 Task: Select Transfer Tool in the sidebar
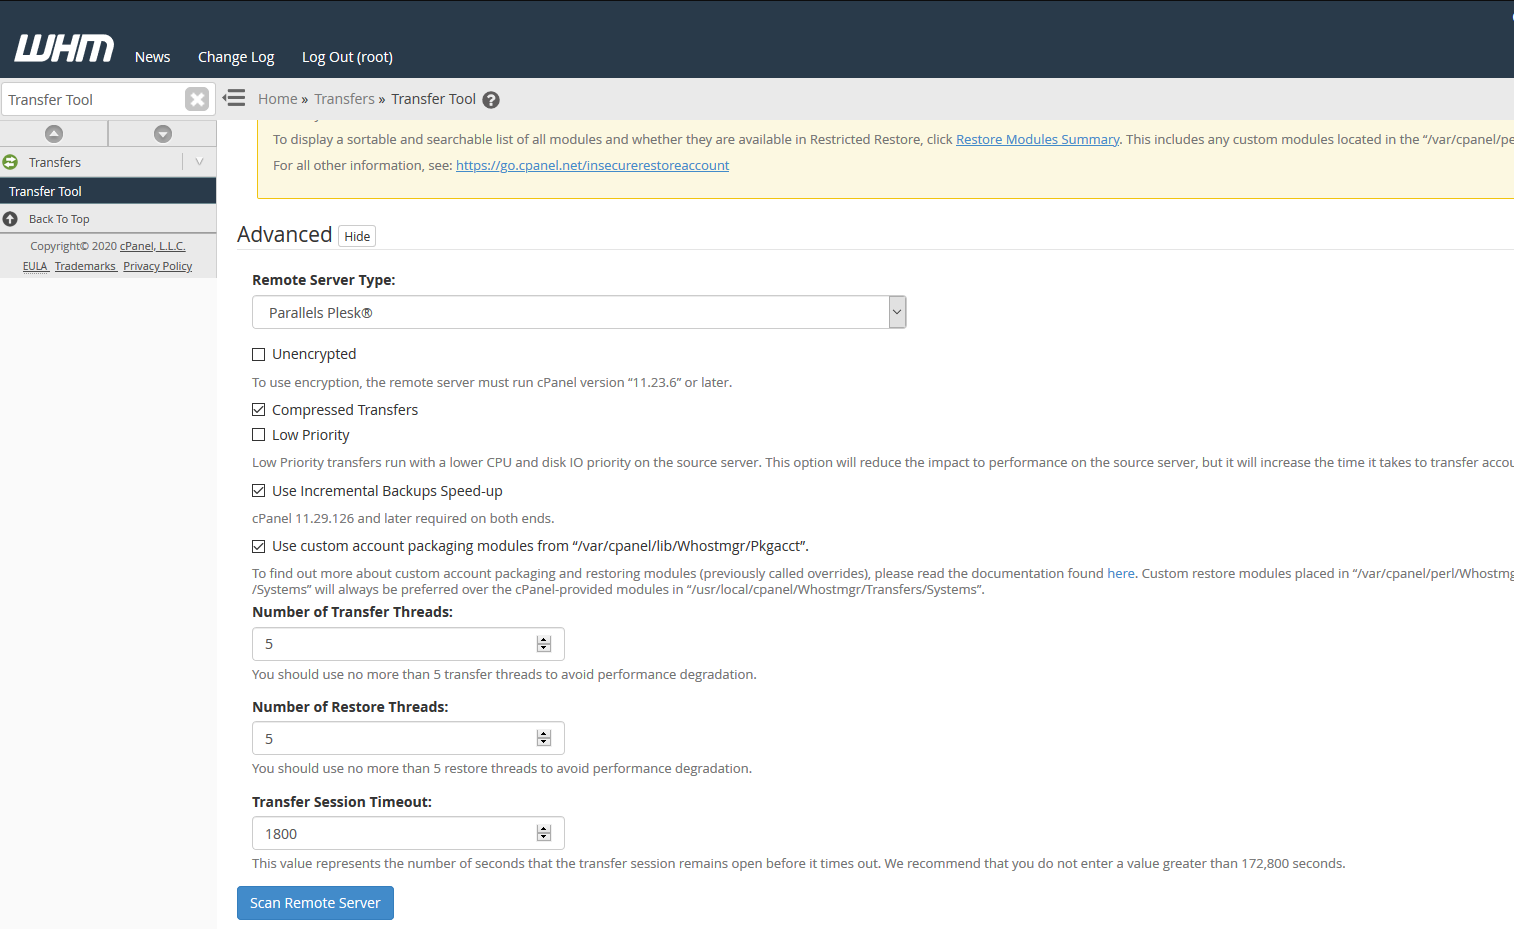pos(108,191)
